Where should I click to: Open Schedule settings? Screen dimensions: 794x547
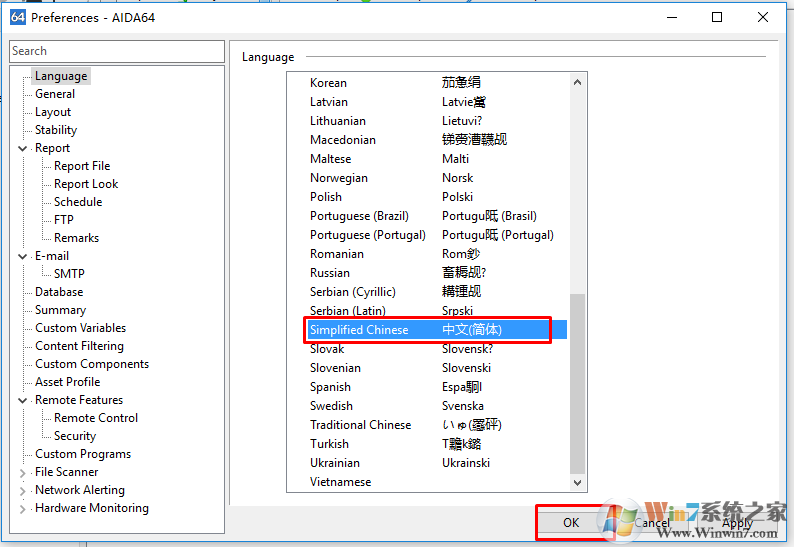78,202
